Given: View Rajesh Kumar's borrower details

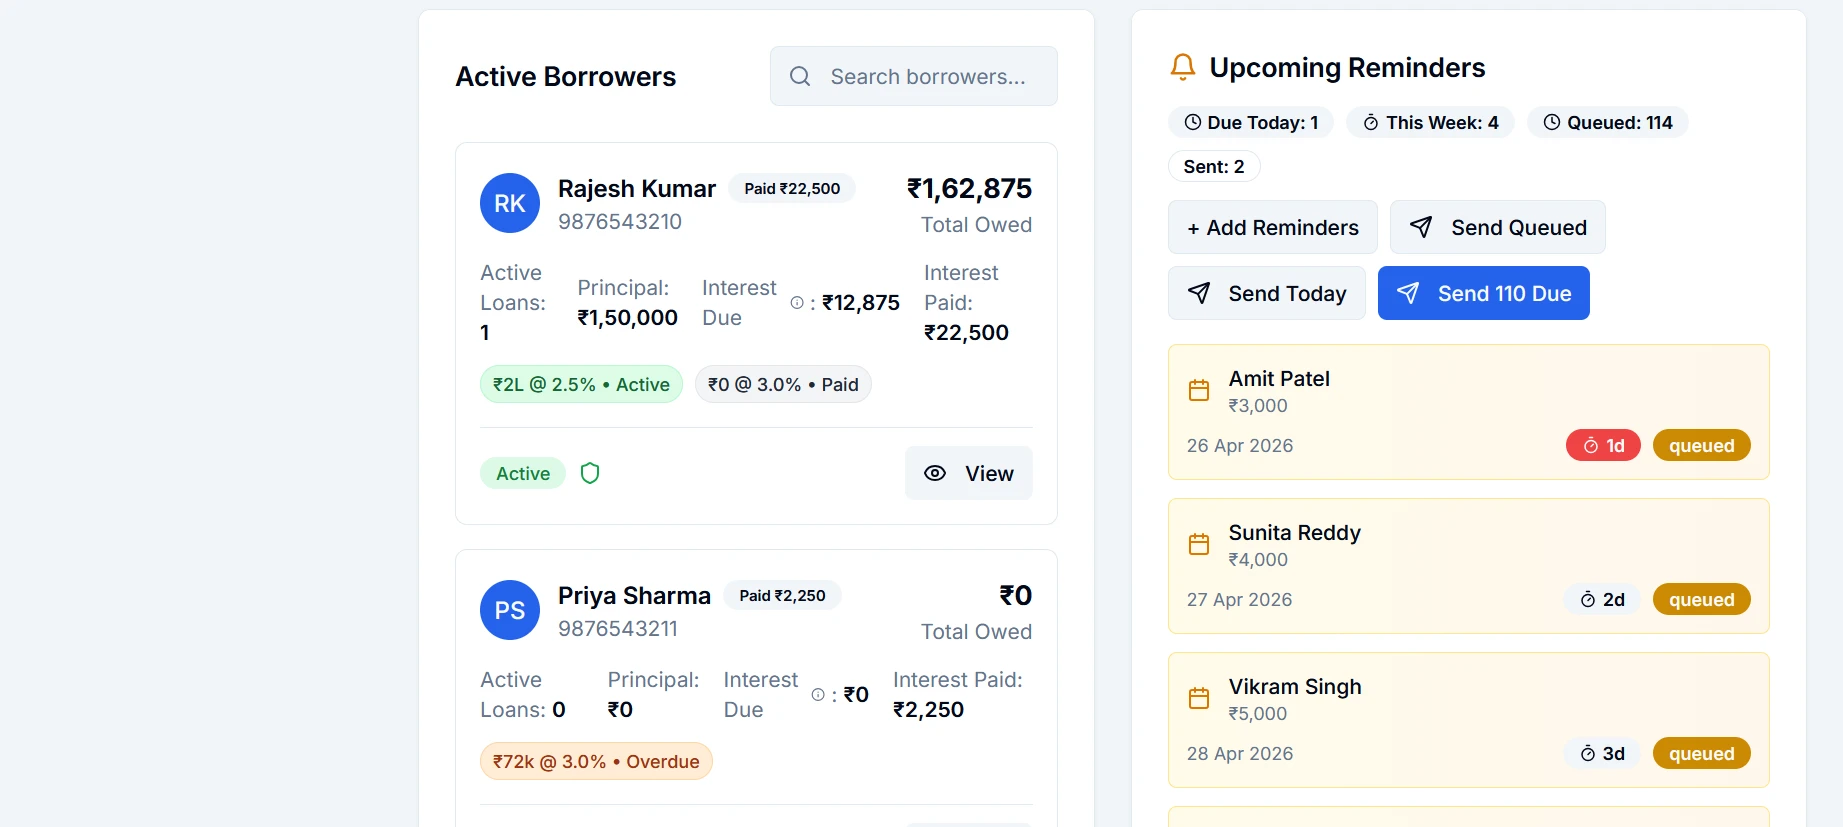Looking at the screenshot, I should tap(969, 473).
